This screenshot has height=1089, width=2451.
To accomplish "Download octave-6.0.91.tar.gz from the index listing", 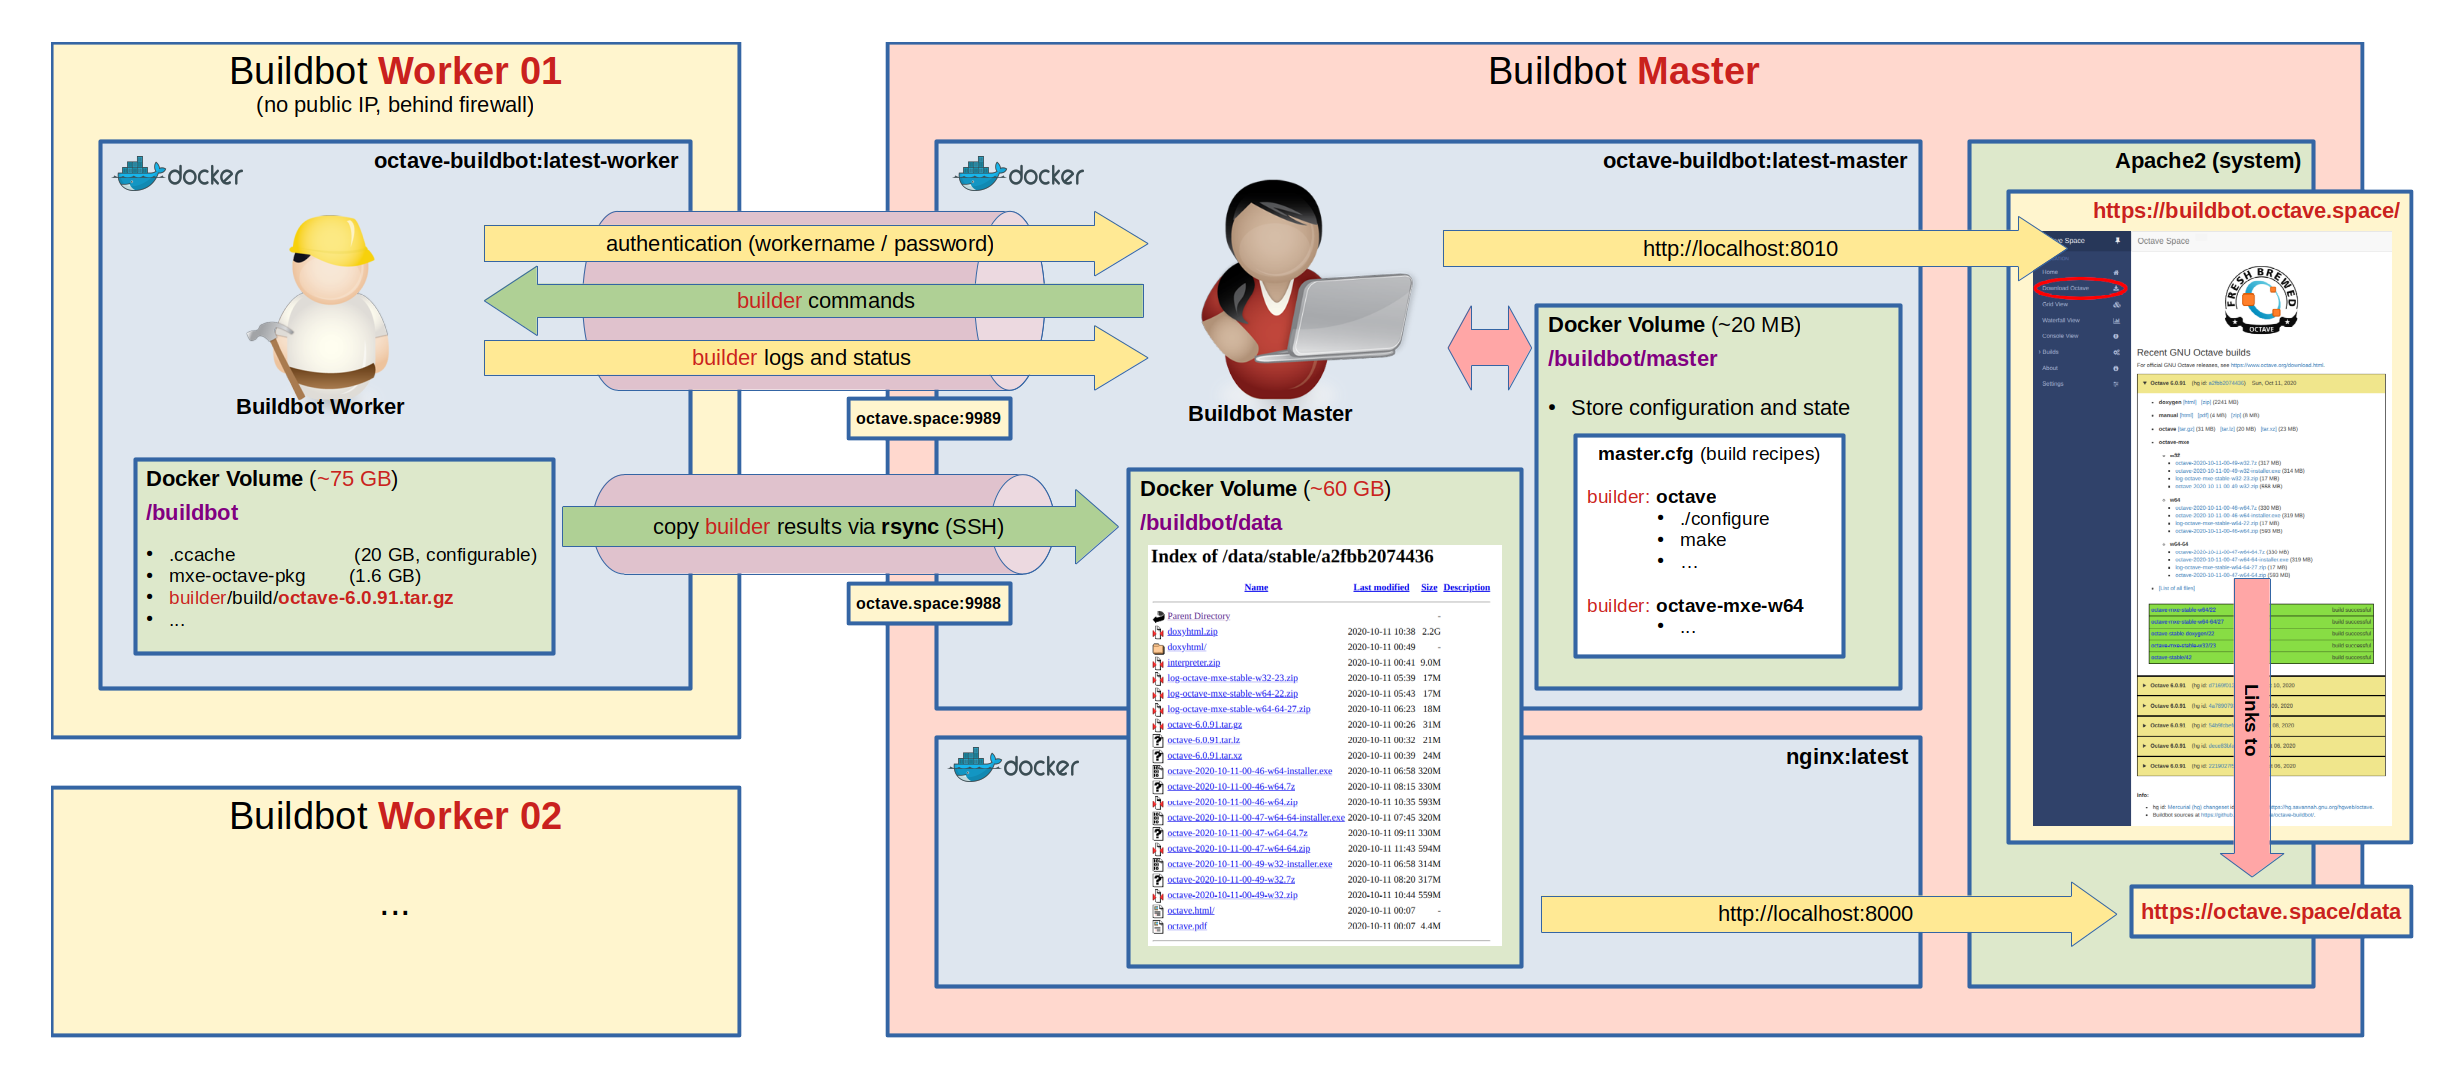I will tap(1204, 725).
